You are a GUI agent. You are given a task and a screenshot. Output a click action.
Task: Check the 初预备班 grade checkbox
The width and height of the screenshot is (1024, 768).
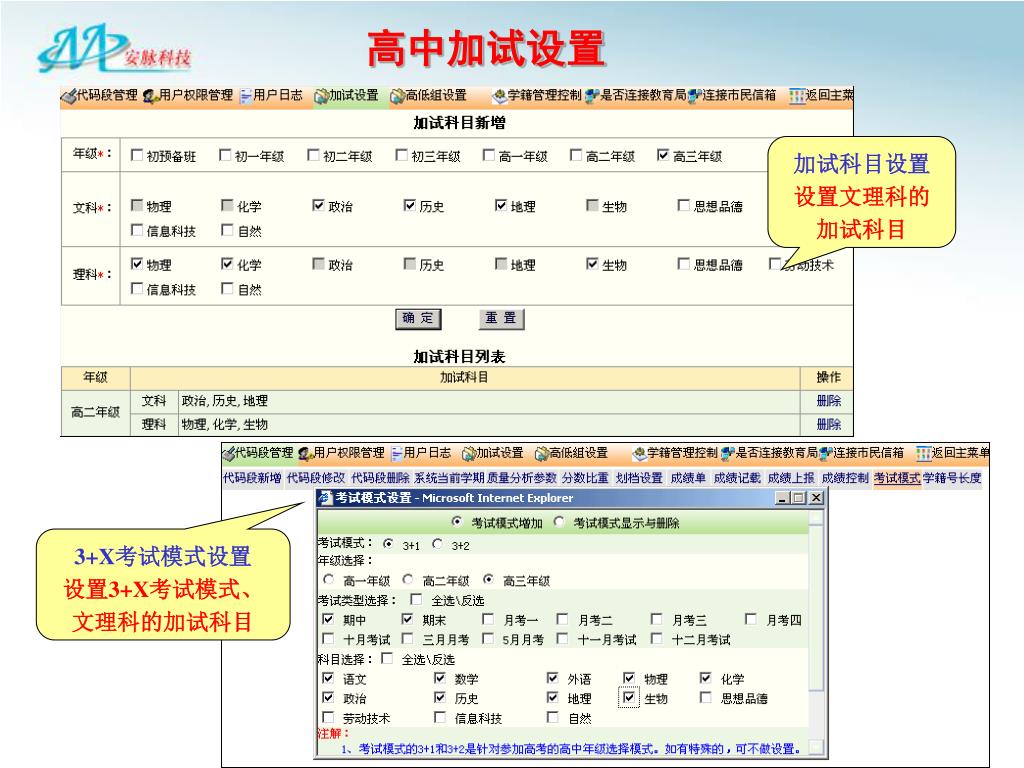(136, 155)
